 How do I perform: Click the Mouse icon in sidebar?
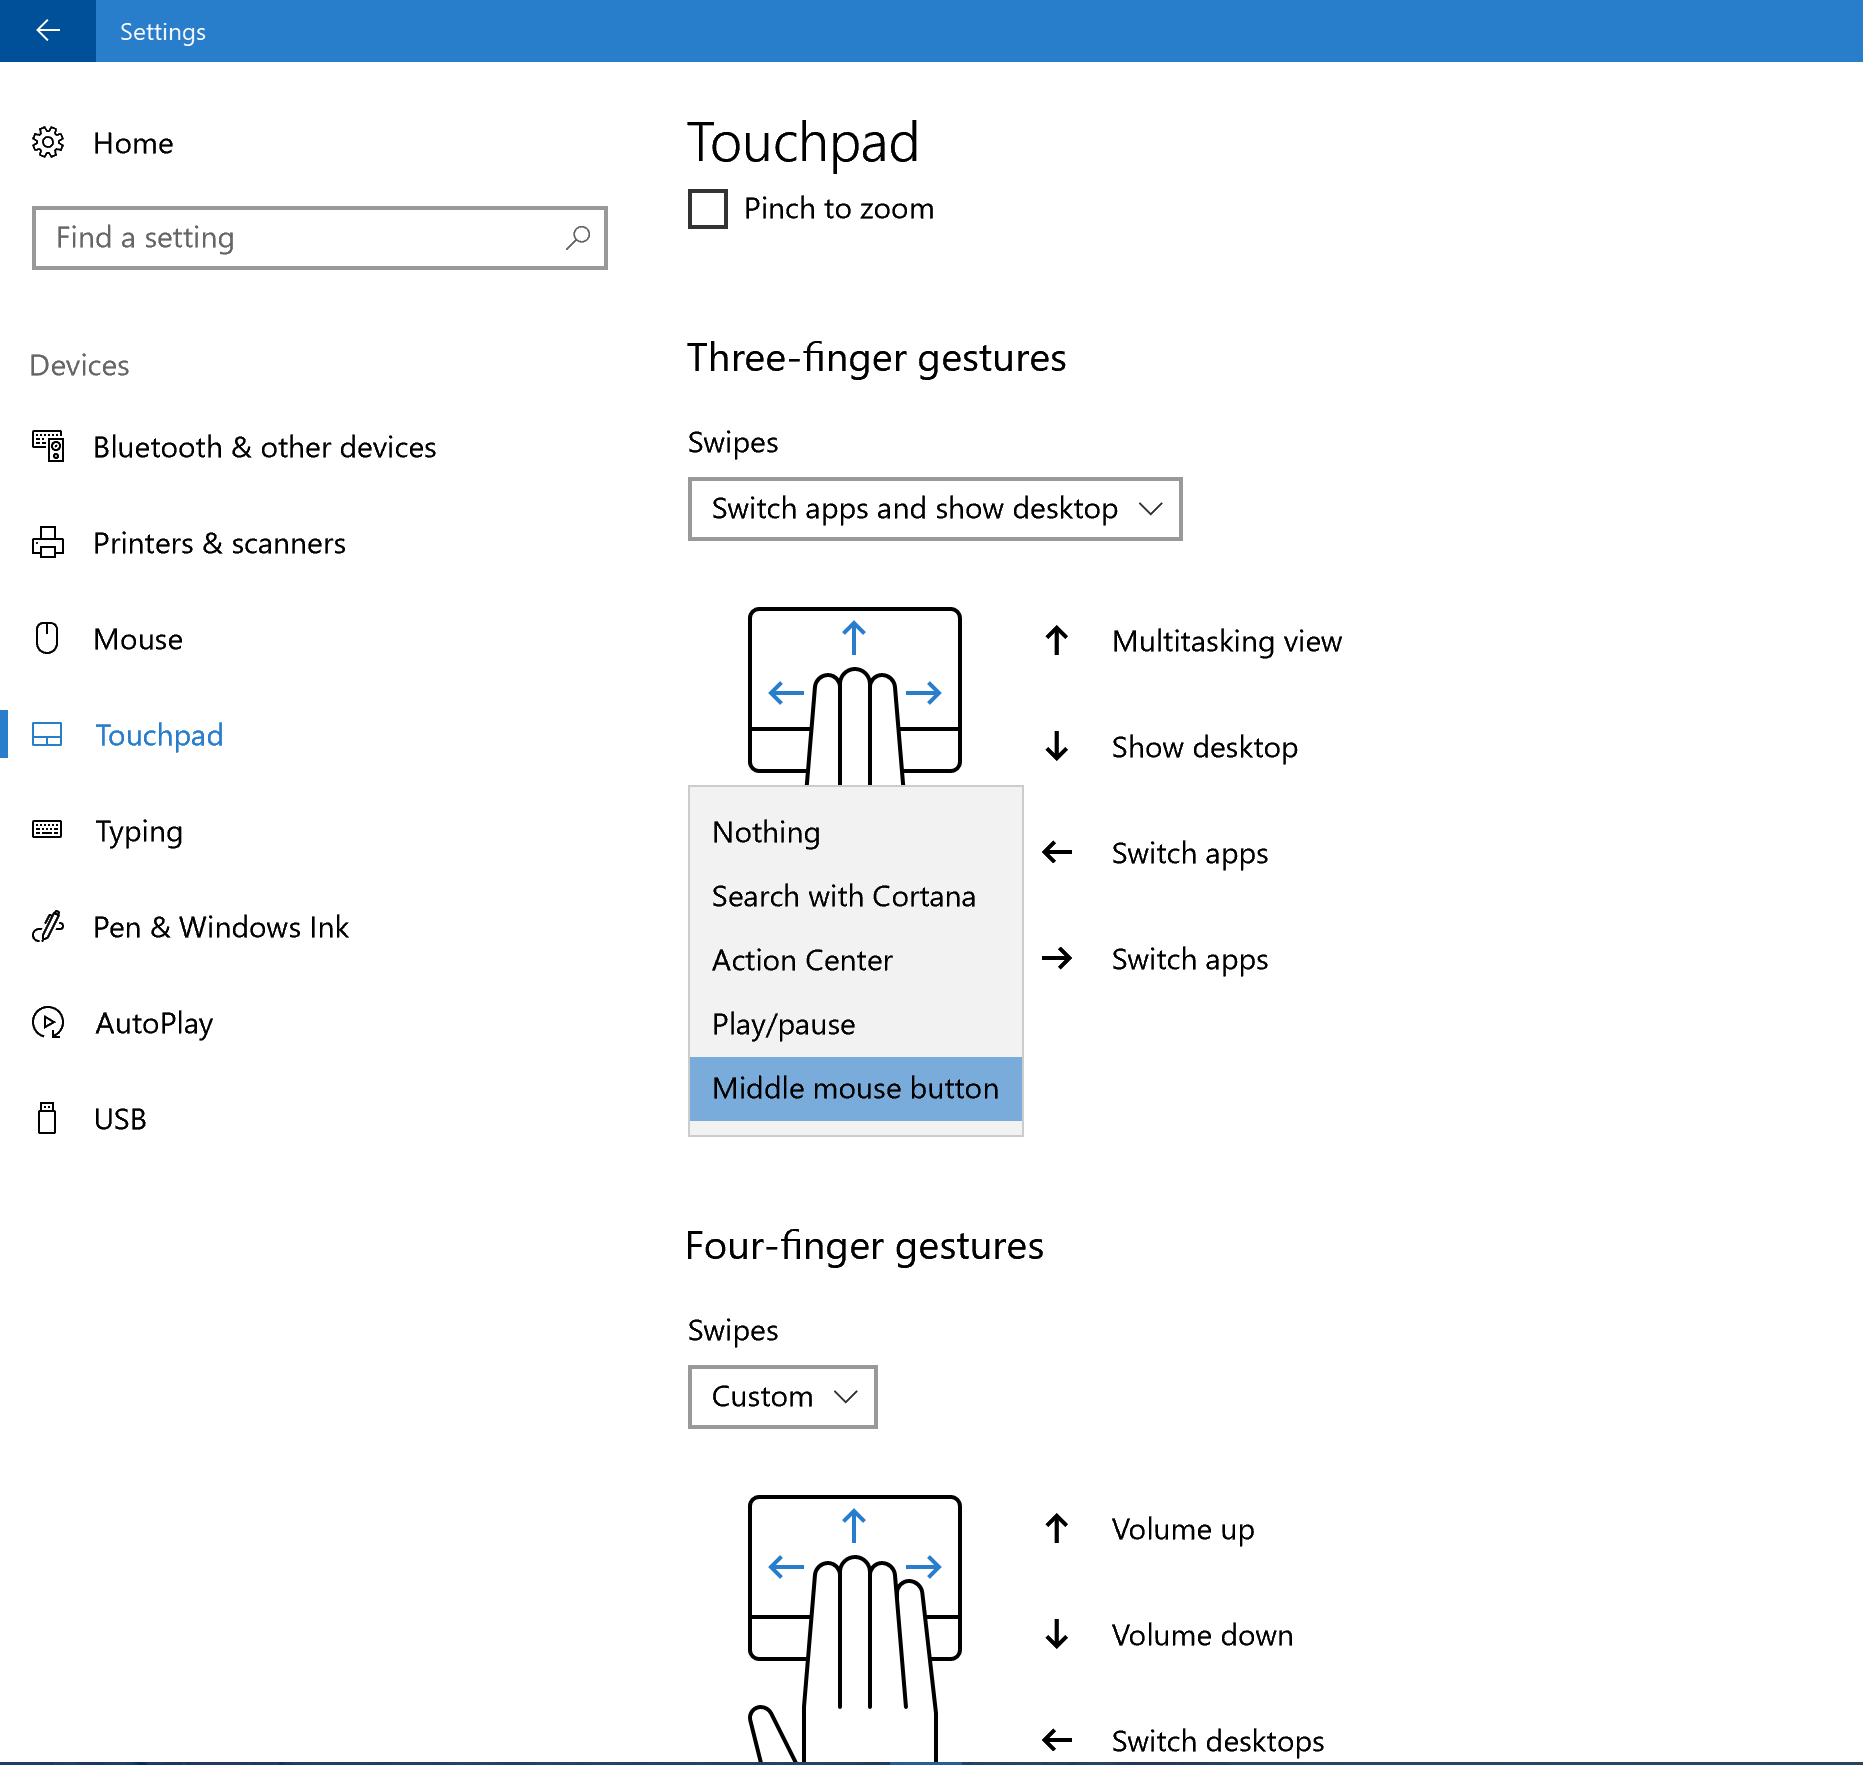click(47, 638)
